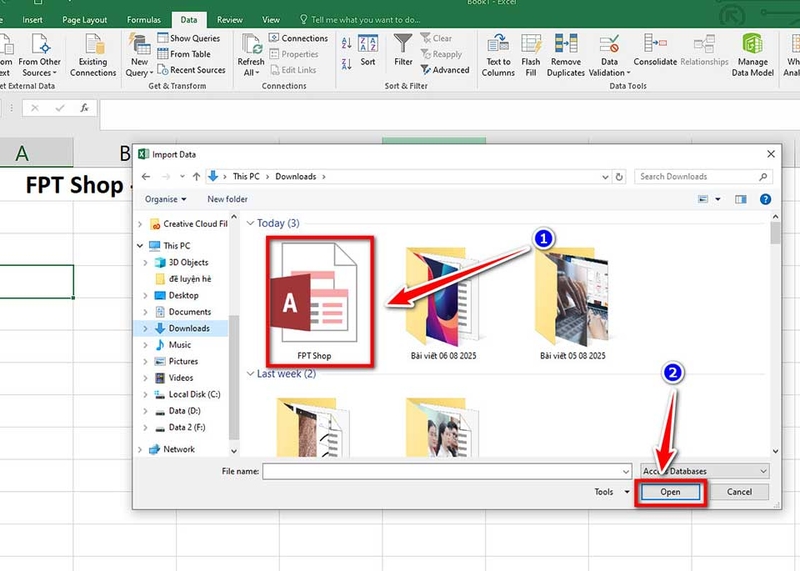Screen dimensions: 800x571
Task: Go up one folder level
Action: click(x=196, y=177)
